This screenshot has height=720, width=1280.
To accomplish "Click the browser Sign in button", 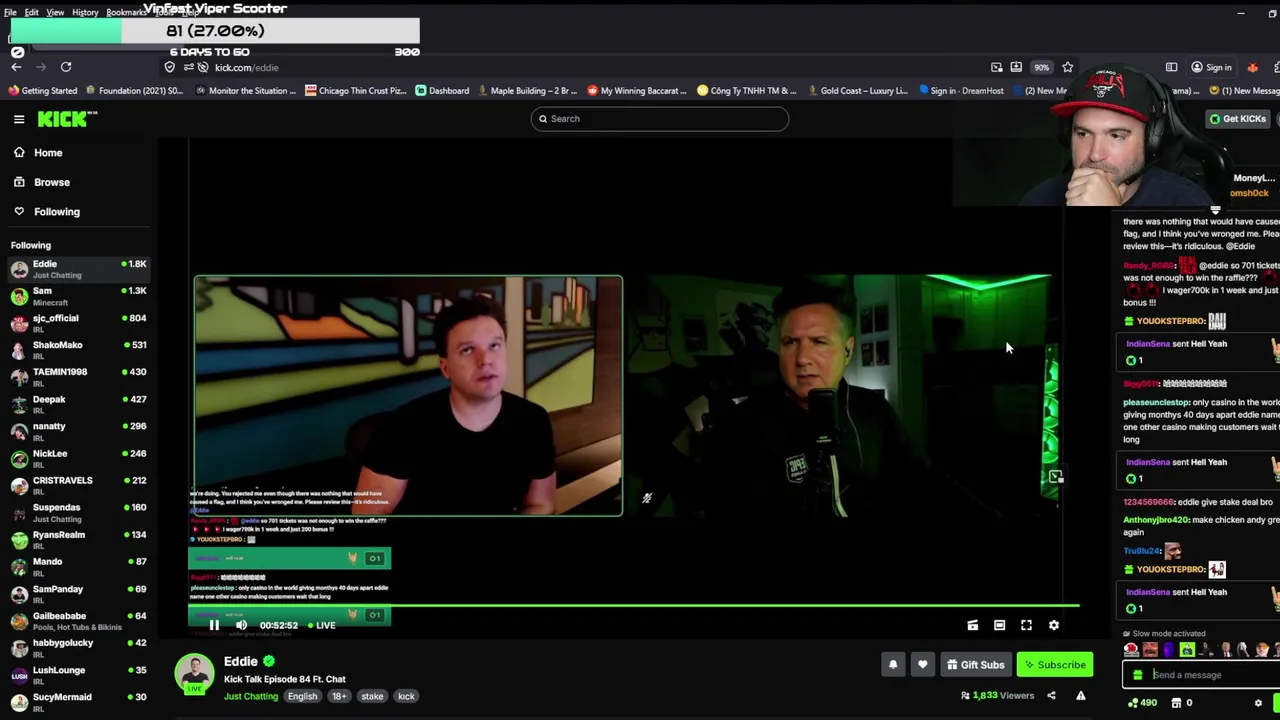I will [x=1211, y=67].
